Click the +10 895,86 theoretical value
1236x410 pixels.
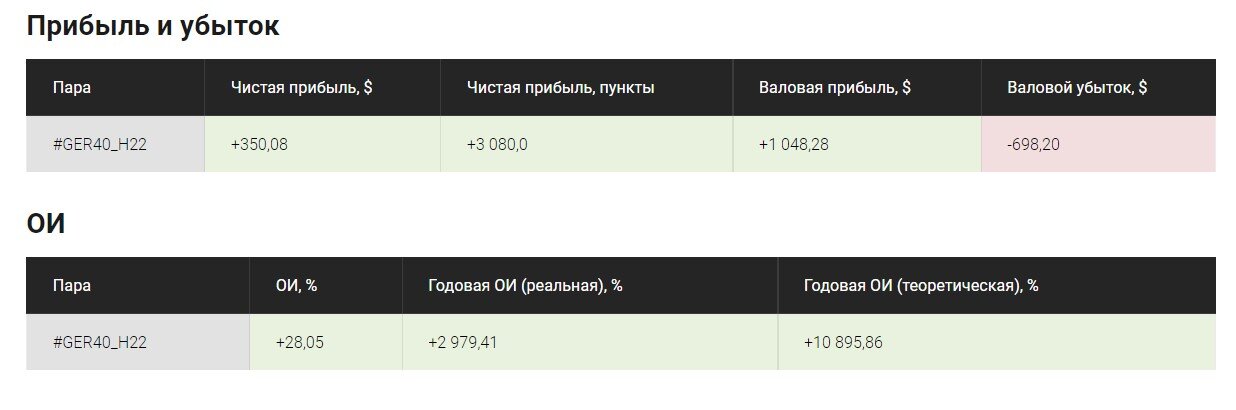(843, 343)
